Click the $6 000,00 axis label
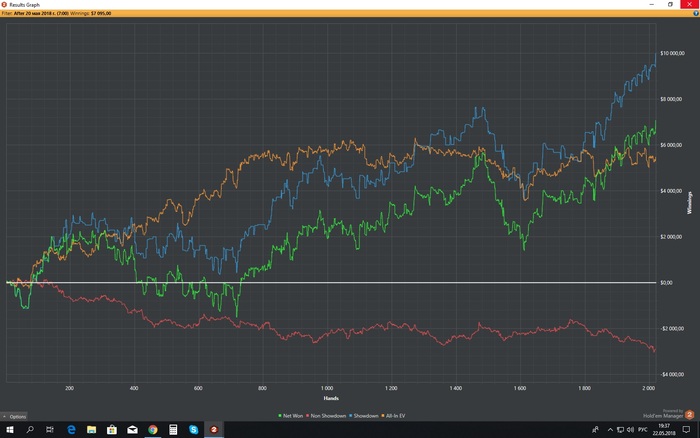The height and width of the screenshot is (438, 700). (671, 145)
